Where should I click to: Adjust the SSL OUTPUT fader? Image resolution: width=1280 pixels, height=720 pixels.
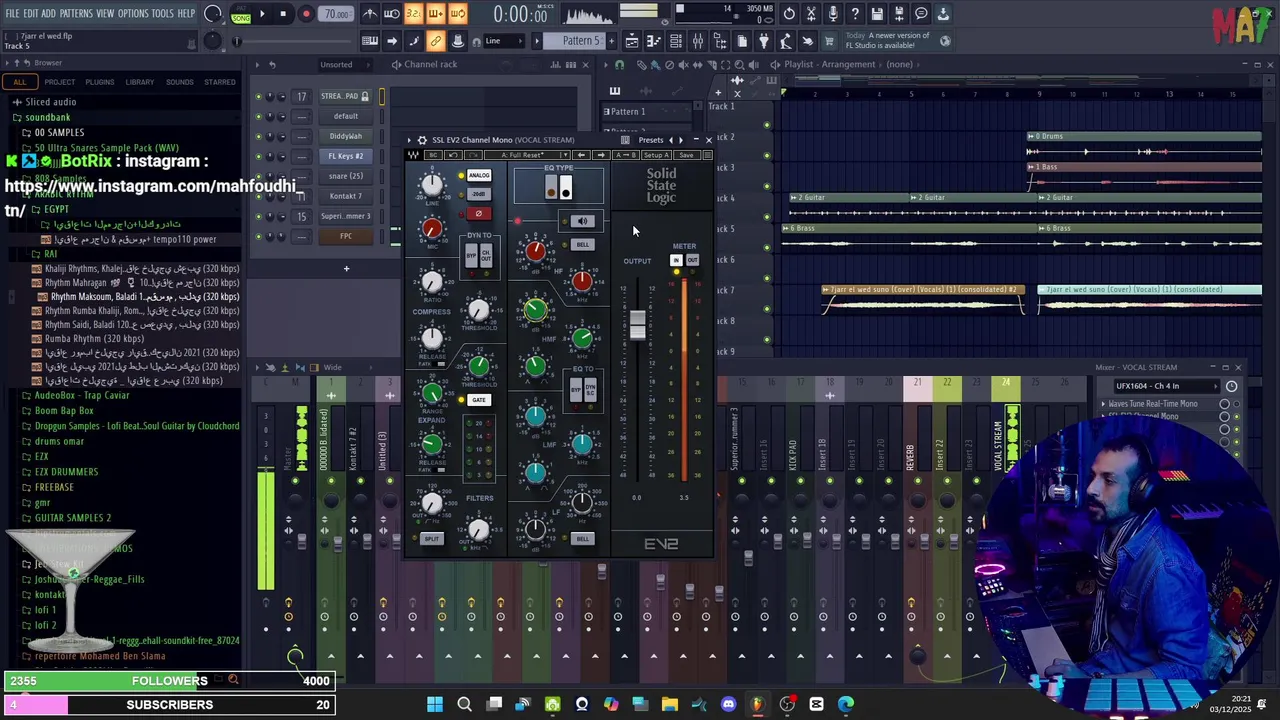tap(637, 325)
